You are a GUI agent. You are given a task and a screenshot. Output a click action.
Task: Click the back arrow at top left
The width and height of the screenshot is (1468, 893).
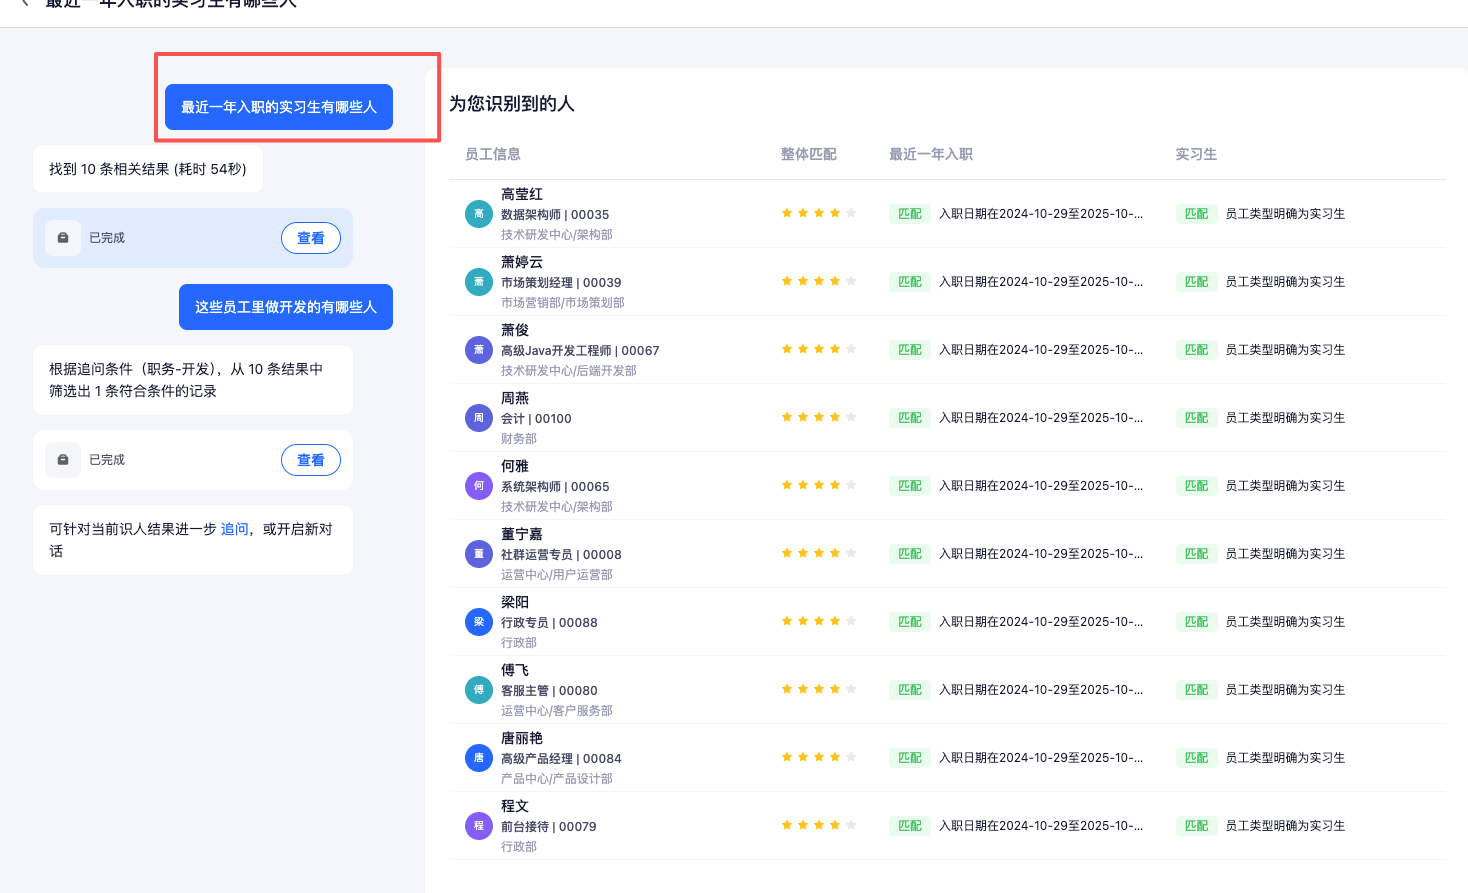point(25,4)
